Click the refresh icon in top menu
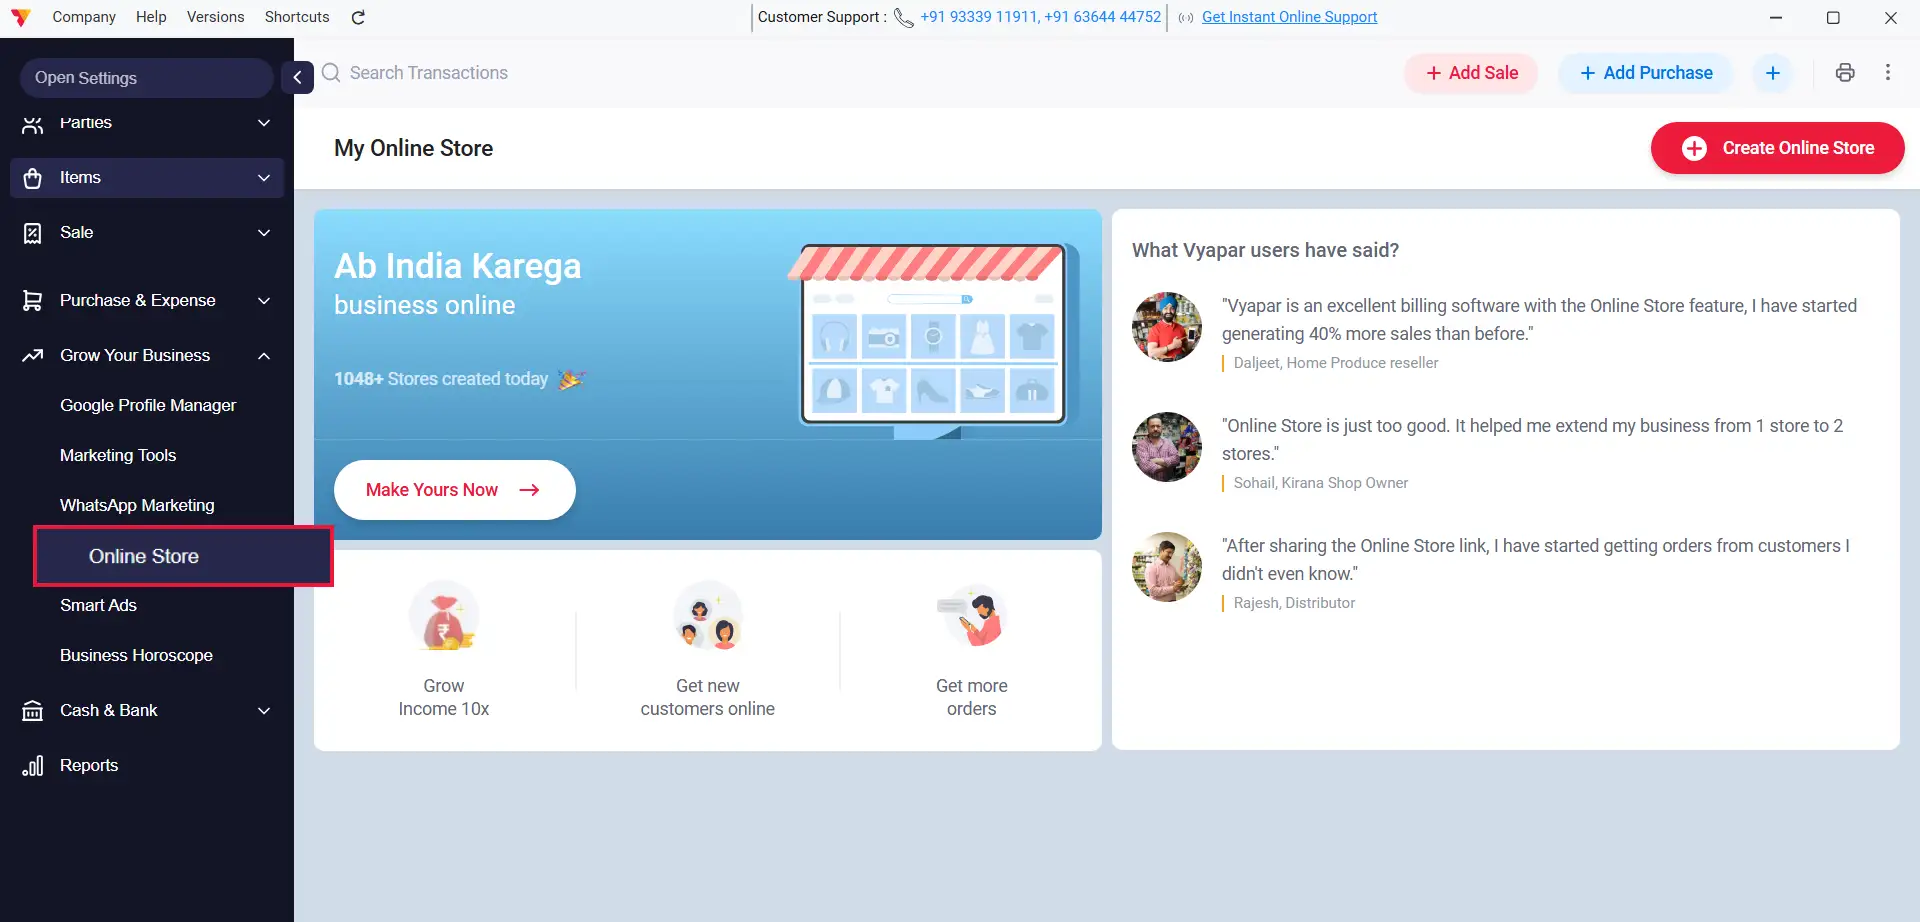 358,17
